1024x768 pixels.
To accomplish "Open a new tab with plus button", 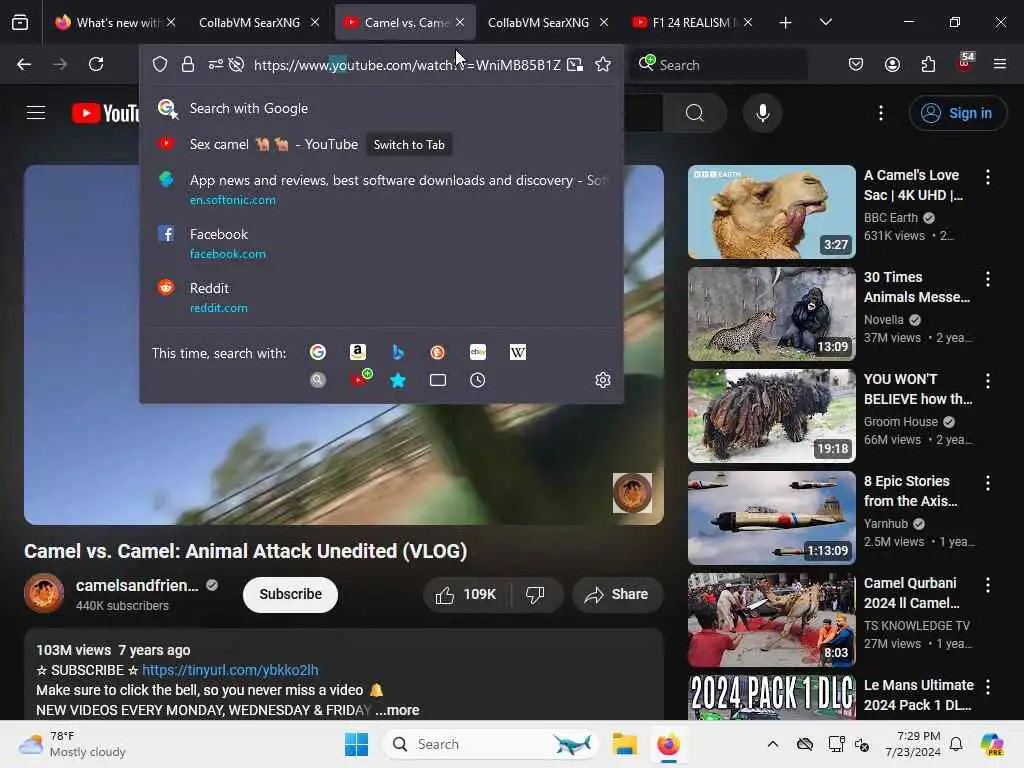I will tap(785, 23).
